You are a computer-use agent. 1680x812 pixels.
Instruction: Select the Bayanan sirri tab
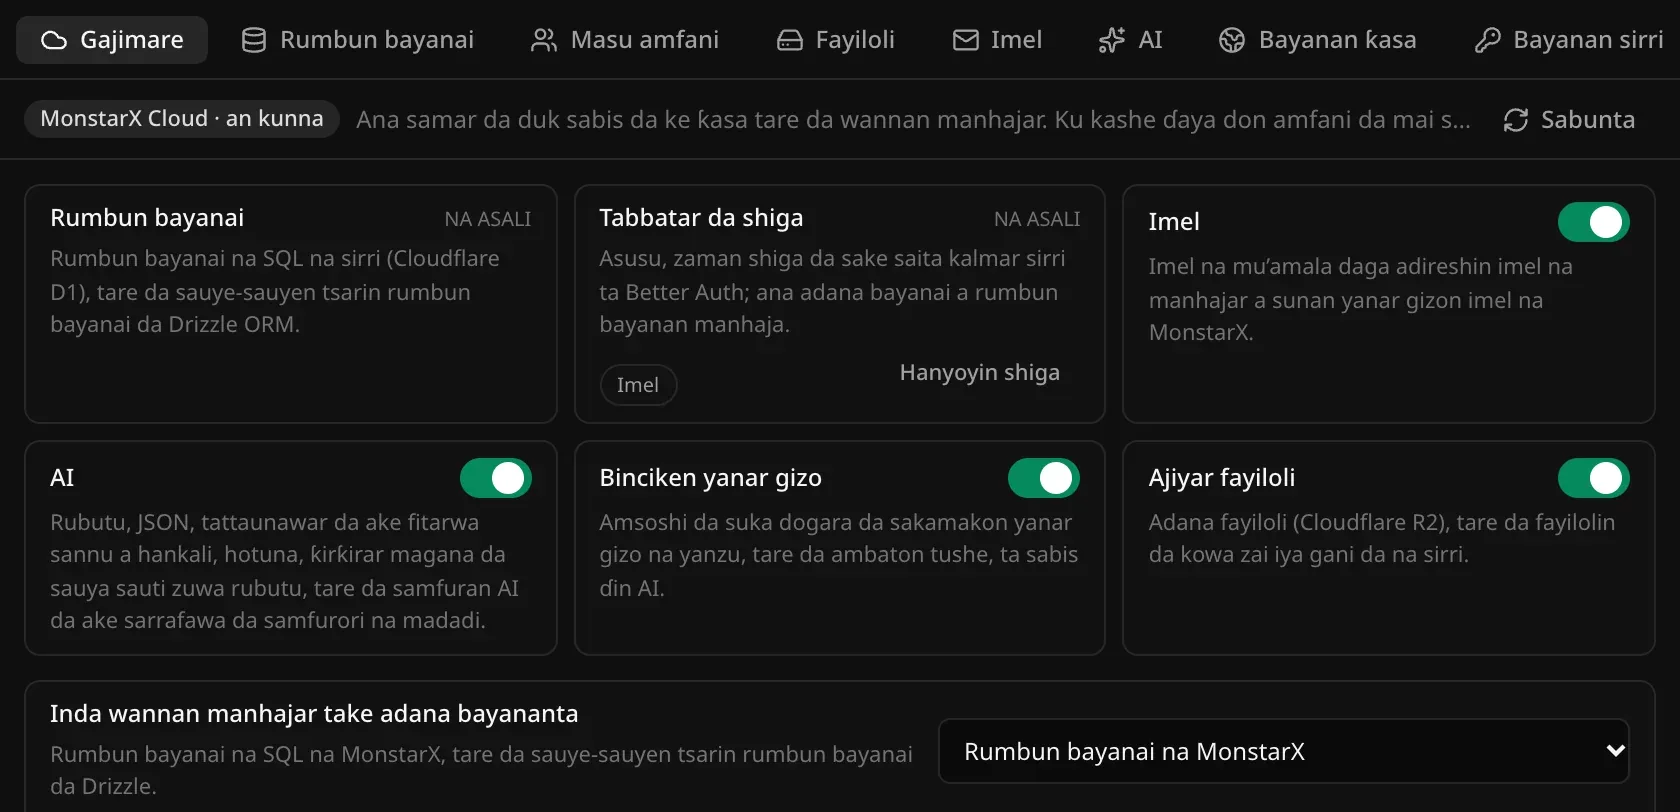tap(1569, 40)
